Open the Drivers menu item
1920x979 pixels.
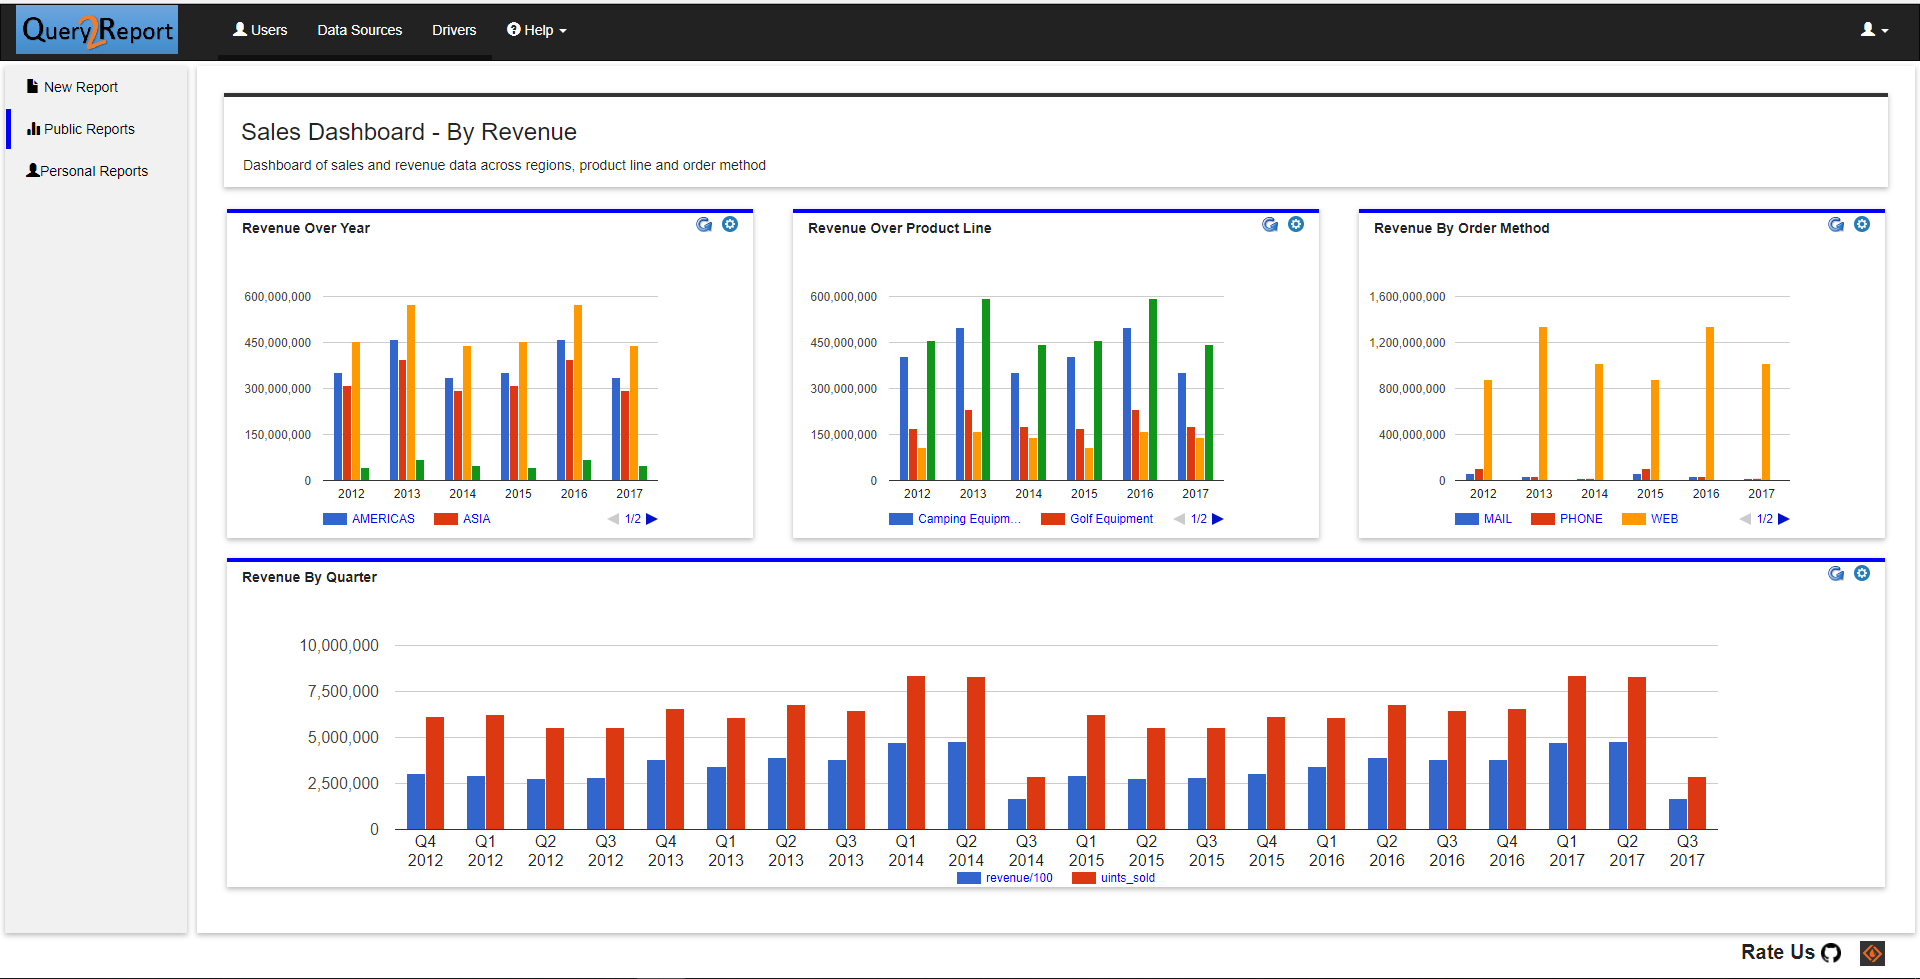[454, 30]
